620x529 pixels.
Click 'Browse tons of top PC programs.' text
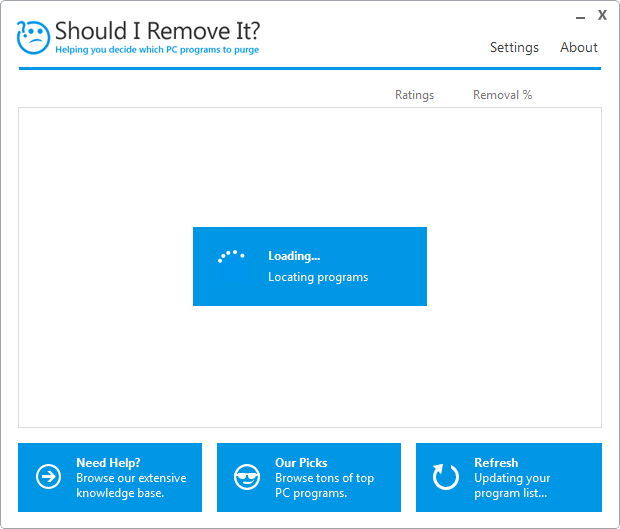coord(325,486)
